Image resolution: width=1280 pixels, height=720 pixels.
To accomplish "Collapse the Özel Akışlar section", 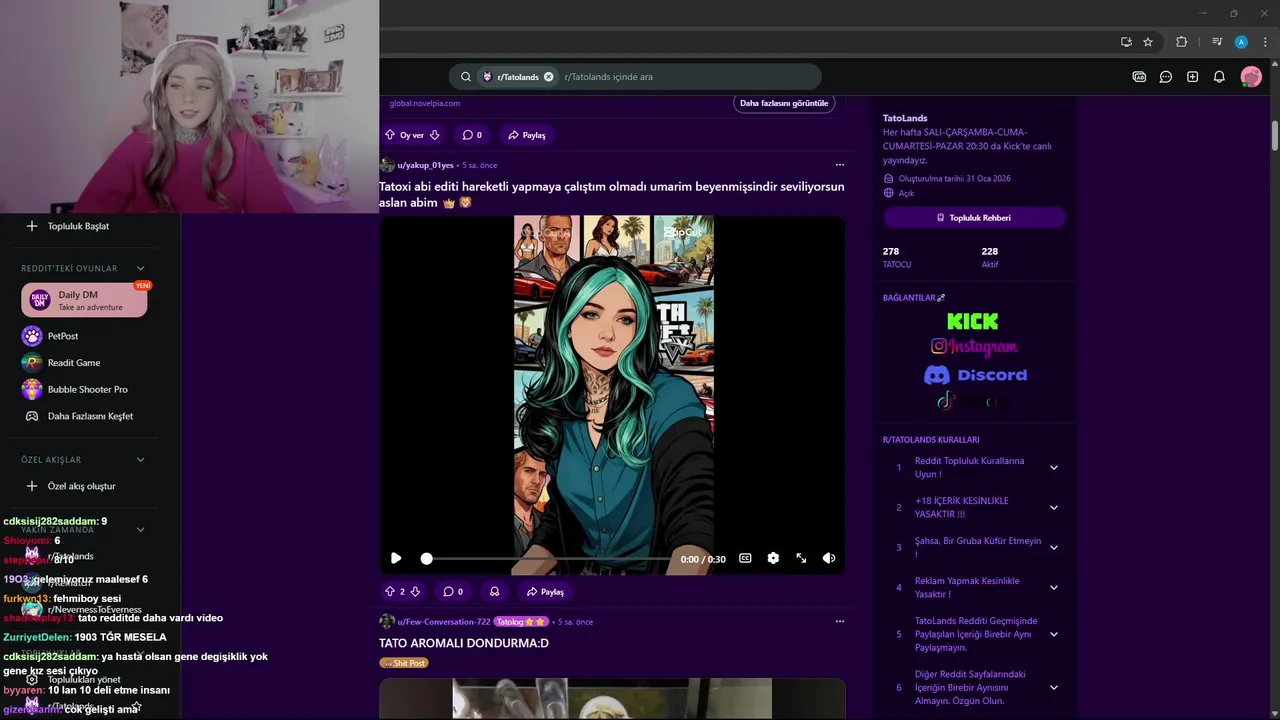I will [x=140, y=460].
